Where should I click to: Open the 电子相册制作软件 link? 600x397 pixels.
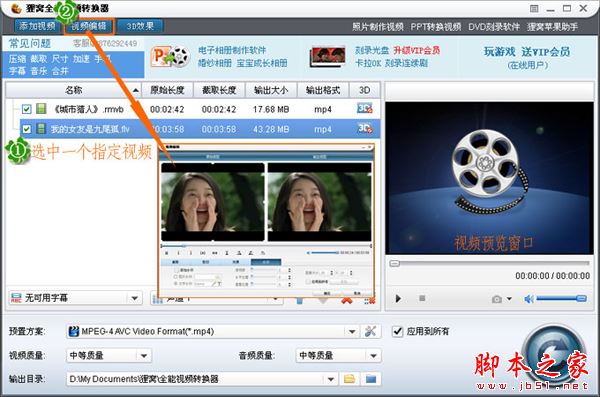pyautogui.click(x=232, y=50)
